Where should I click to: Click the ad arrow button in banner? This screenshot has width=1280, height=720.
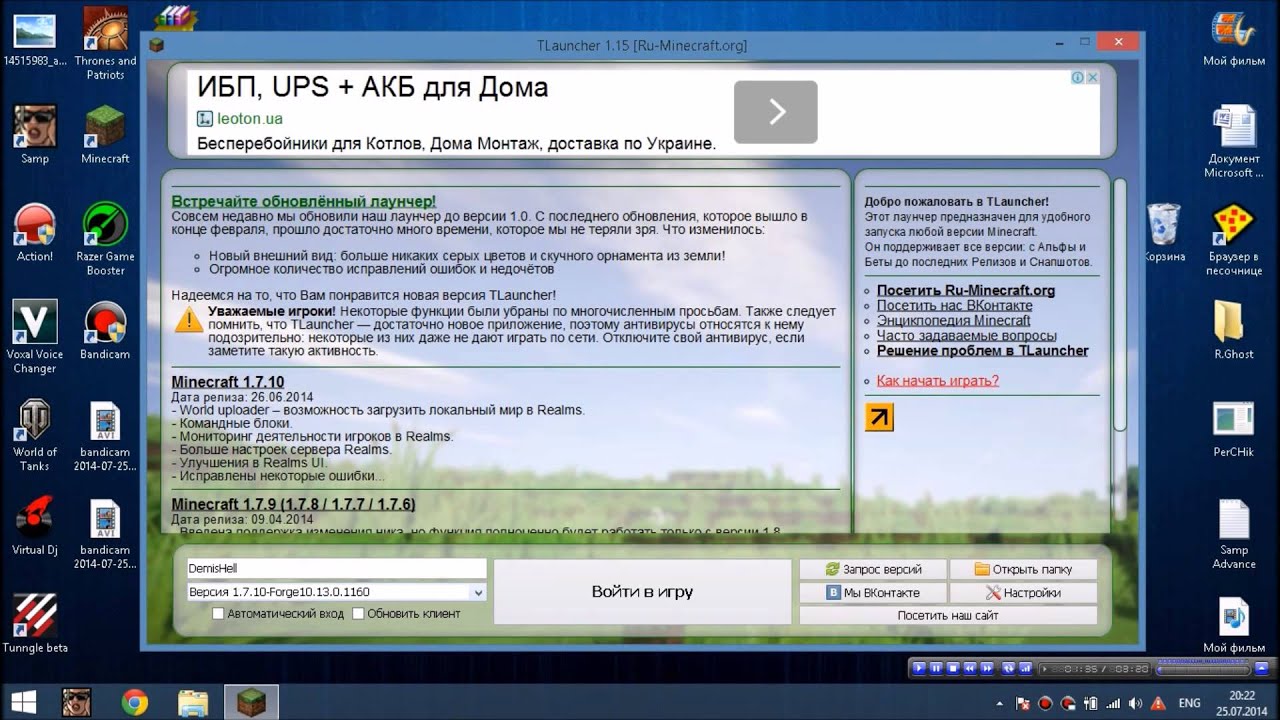[x=776, y=112]
